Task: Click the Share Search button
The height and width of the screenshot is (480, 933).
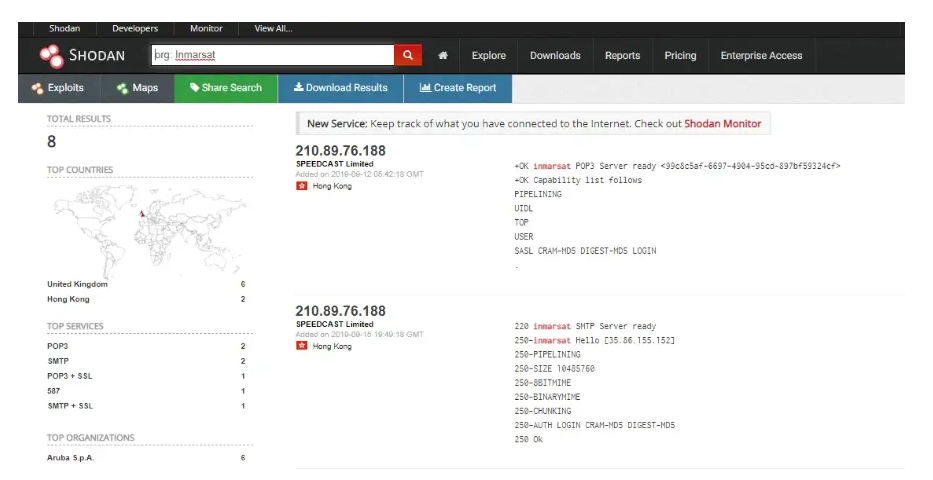Action: click(226, 88)
